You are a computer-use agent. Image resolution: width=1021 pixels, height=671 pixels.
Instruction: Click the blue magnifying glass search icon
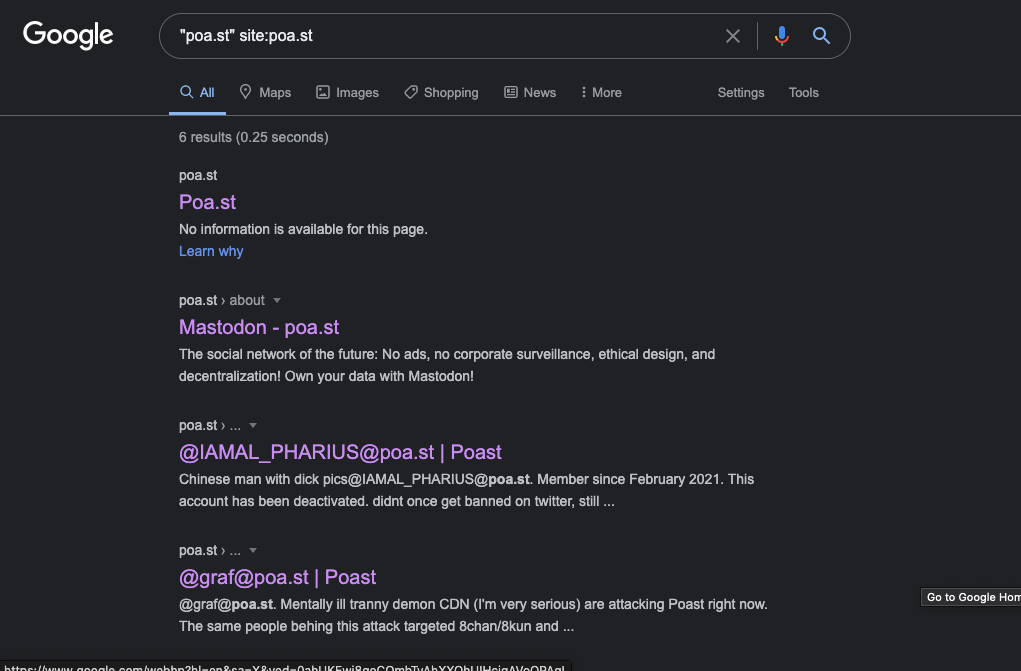[821, 36]
